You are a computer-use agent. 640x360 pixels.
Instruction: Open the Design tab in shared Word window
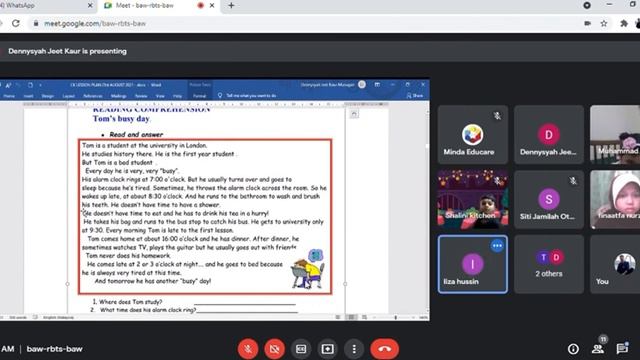[48, 96]
